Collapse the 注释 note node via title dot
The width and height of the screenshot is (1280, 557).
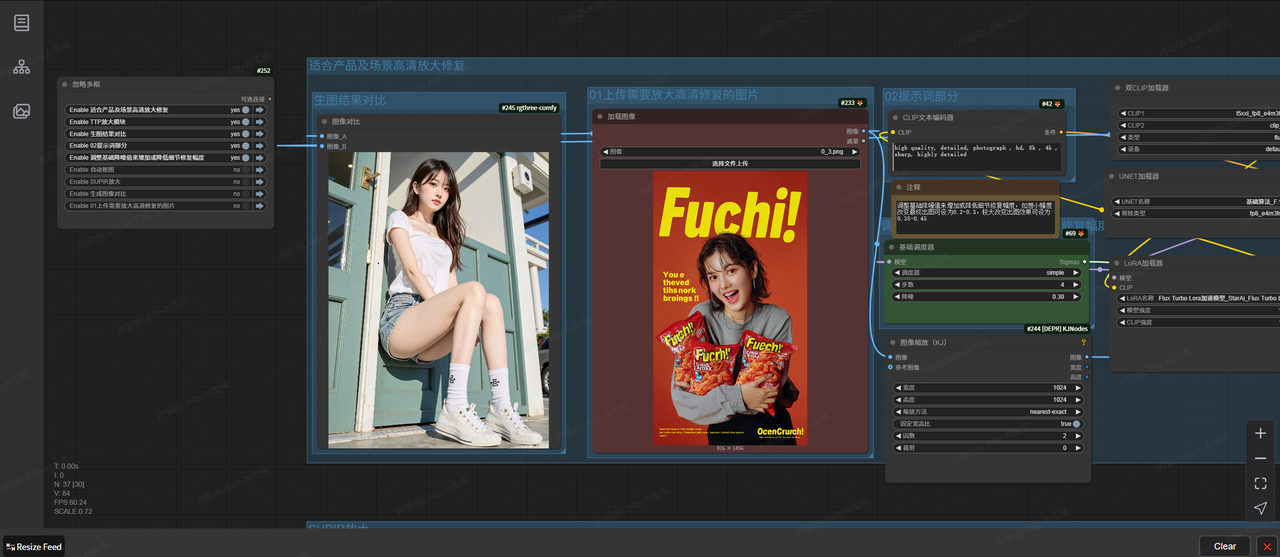[899, 187]
